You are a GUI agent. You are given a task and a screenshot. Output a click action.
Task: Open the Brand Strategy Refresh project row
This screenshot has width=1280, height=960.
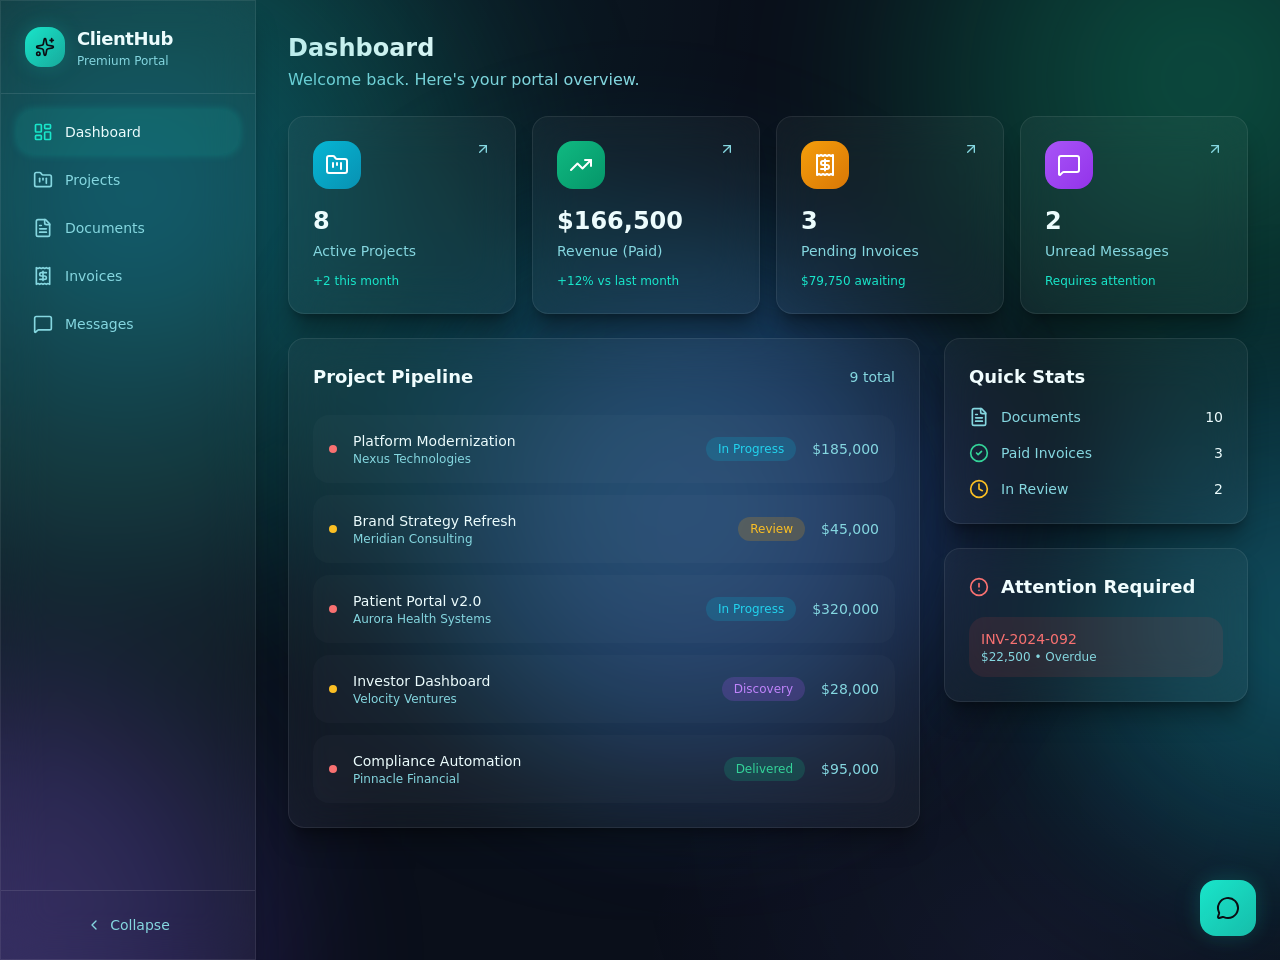point(604,529)
